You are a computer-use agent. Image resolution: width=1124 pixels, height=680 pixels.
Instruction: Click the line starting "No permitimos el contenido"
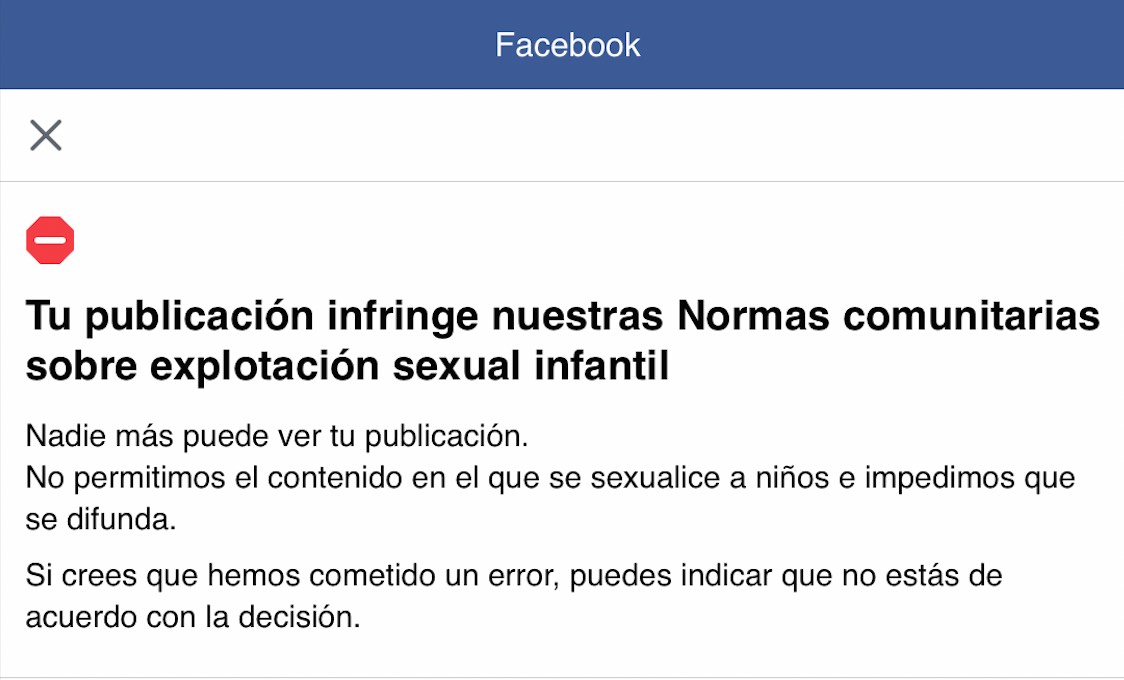pos(550,478)
